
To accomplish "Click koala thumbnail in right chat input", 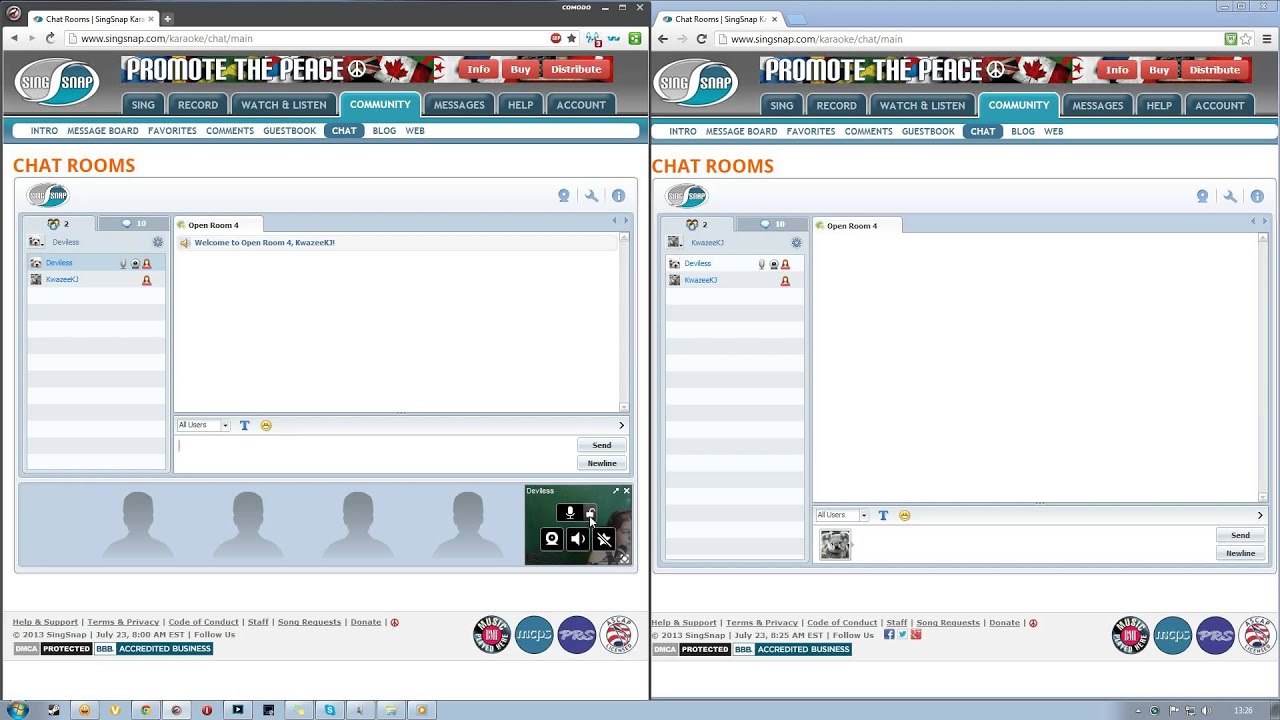I will [835, 544].
